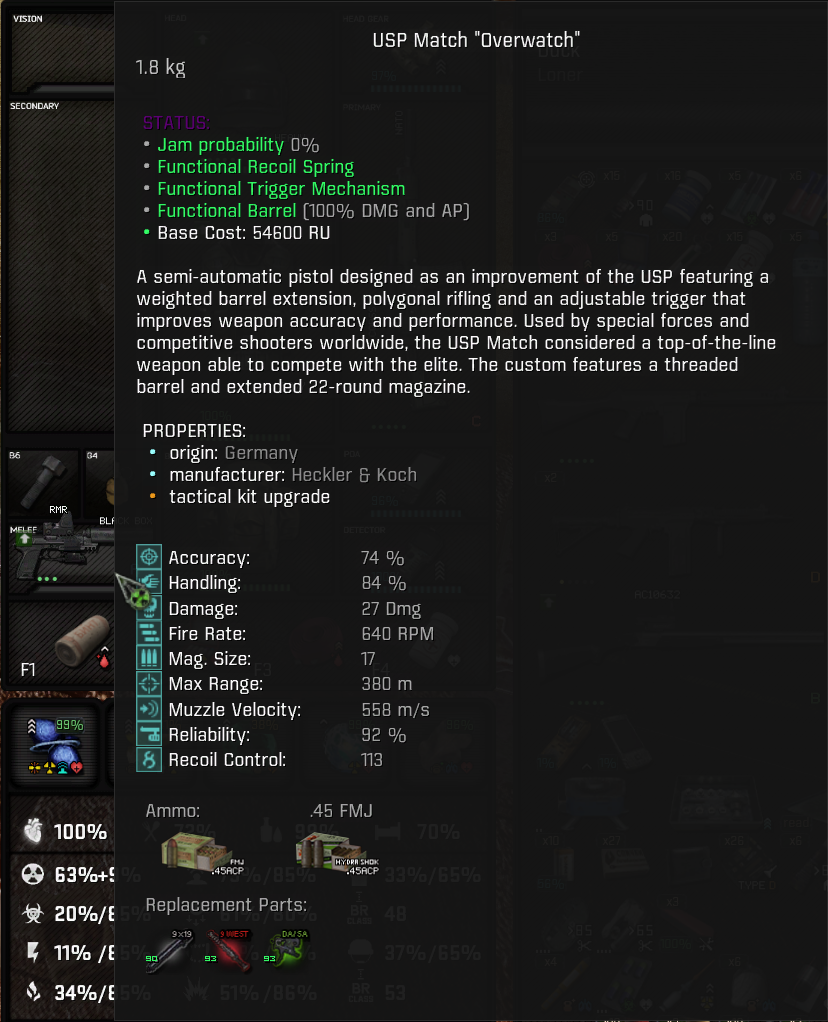Use the F1 bandage quick slot
The image size is (828, 1022).
62,644
